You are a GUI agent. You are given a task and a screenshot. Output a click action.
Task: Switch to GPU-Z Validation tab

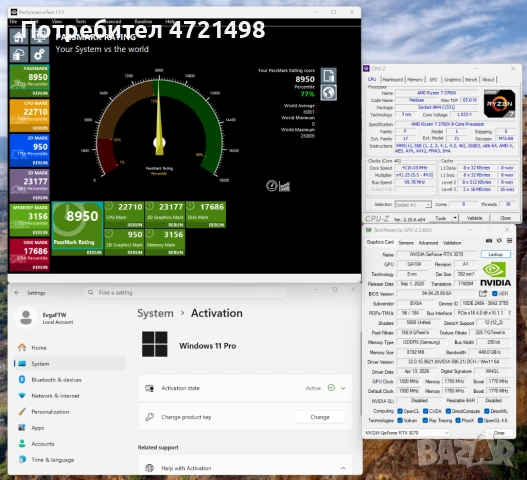click(452, 243)
